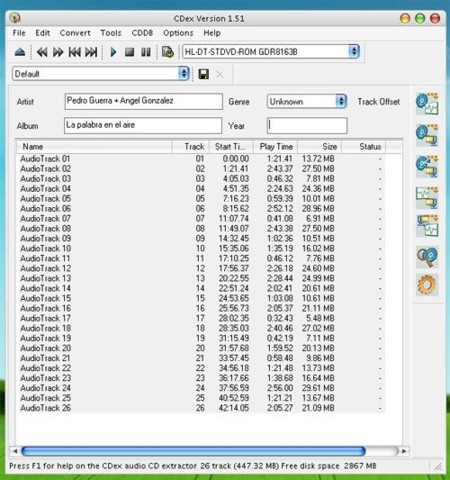Click the eject CD icon

[x=20, y=52]
